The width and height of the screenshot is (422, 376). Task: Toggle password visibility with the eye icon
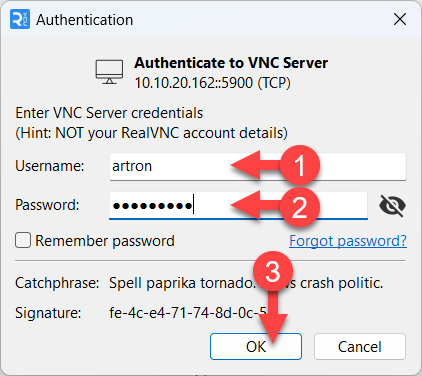coord(392,206)
